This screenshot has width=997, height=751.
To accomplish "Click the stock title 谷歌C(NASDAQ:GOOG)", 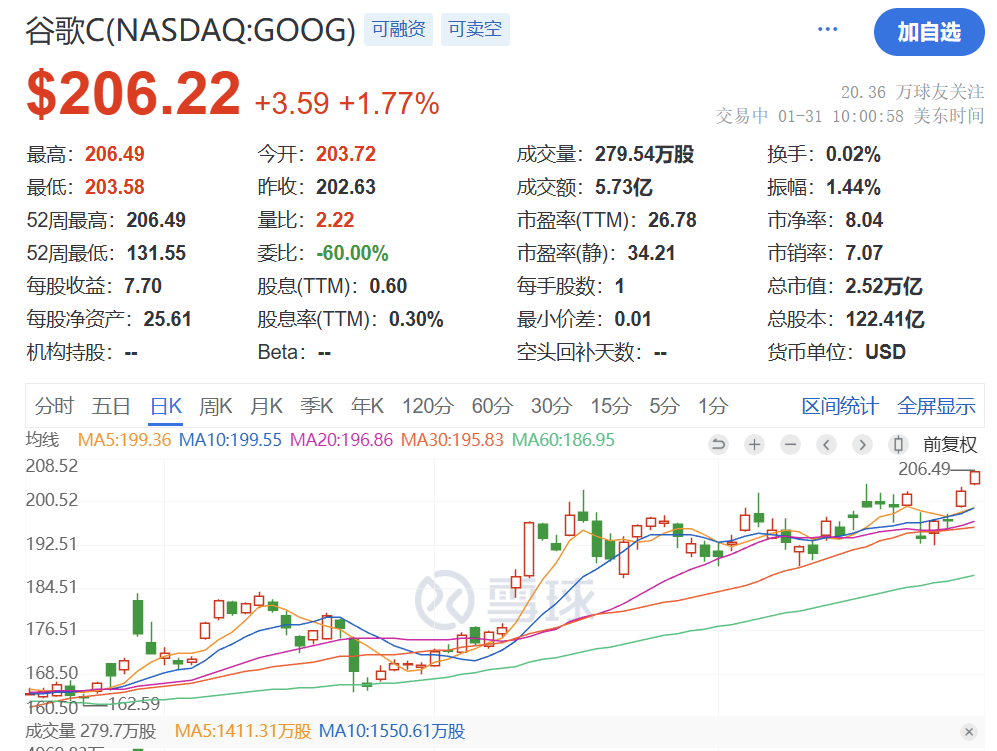I will [x=190, y=30].
